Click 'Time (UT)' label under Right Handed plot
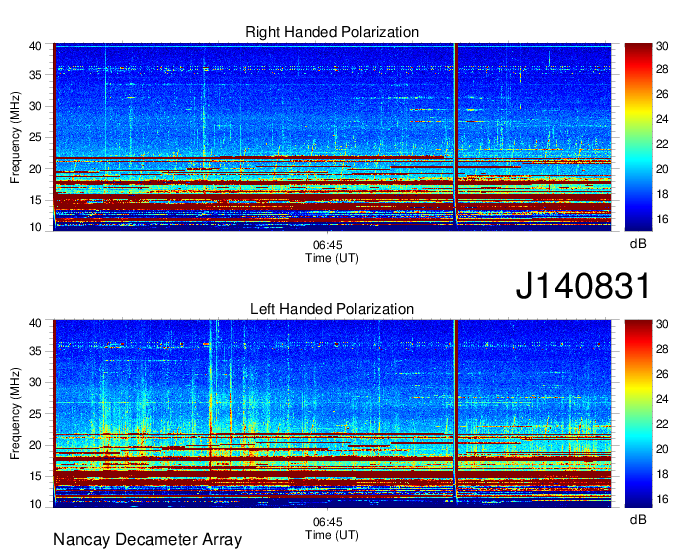This screenshot has height=552, width=680. [332, 258]
